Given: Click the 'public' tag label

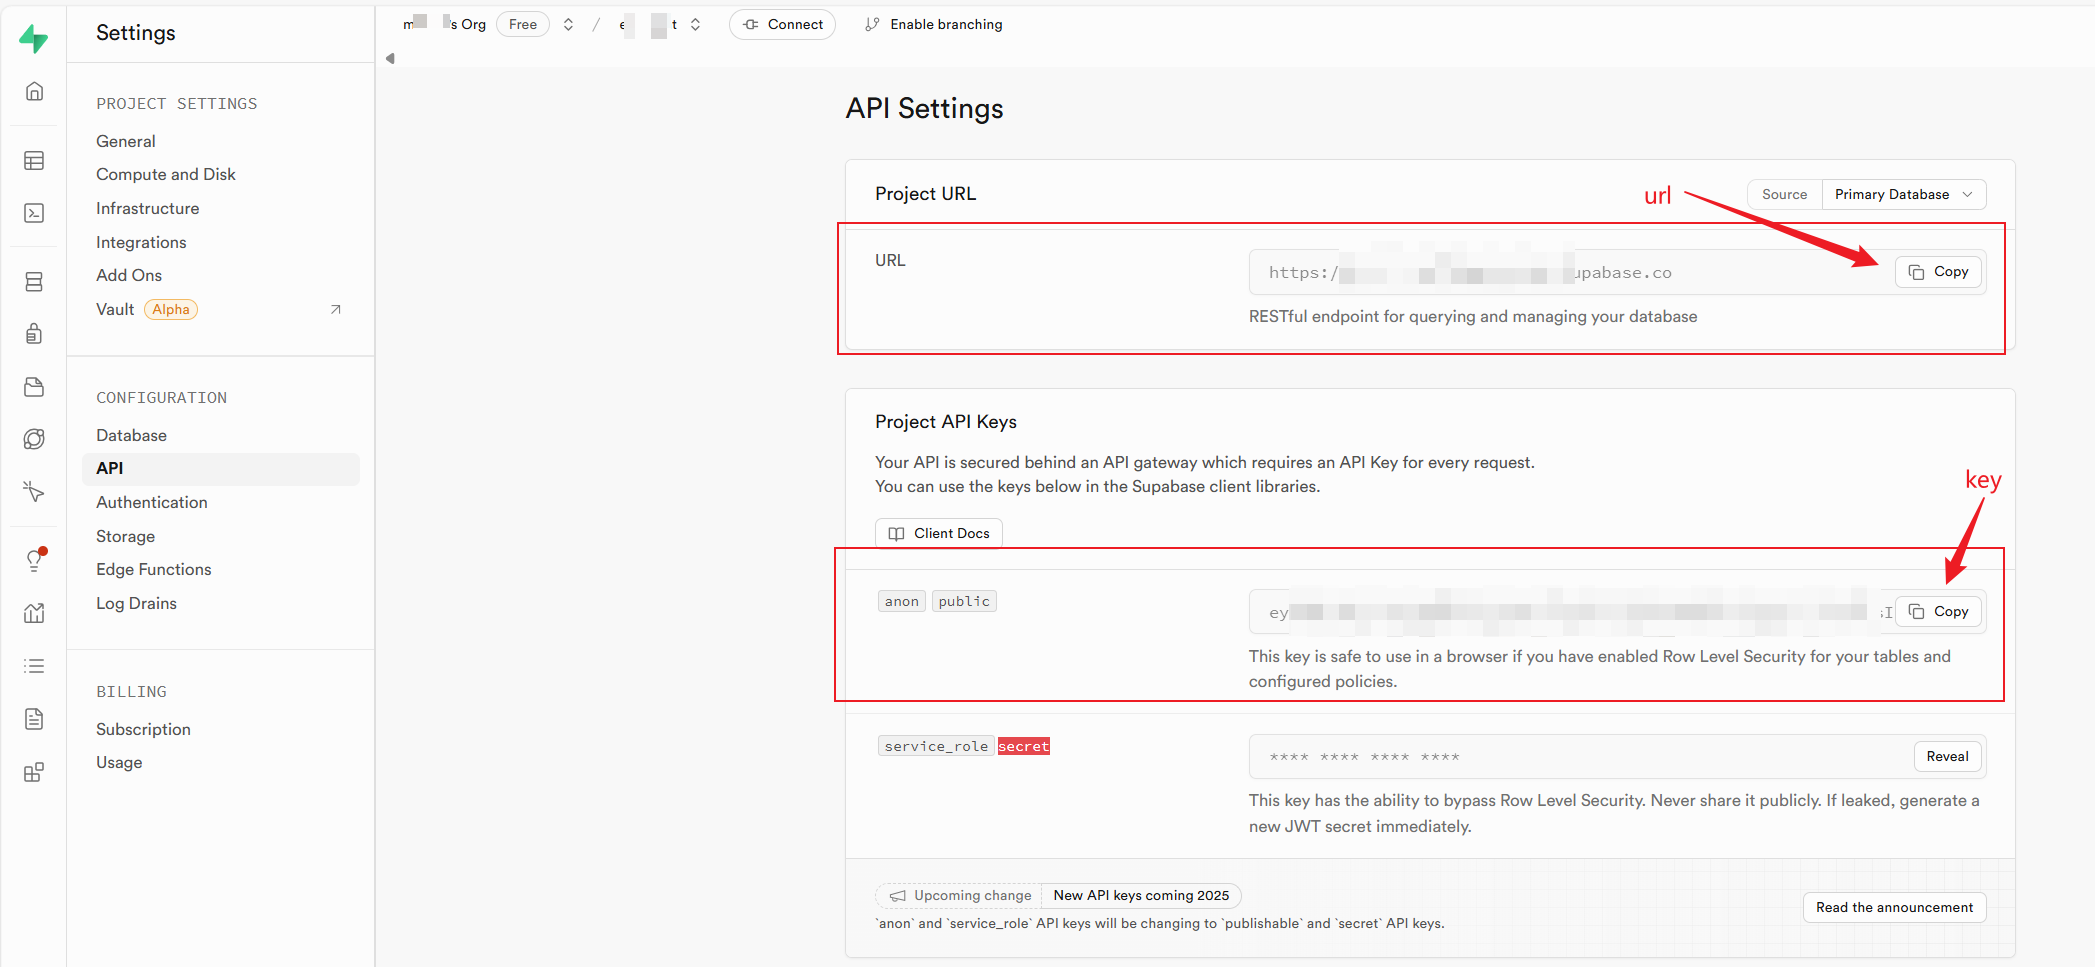Looking at the screenshot, I should click(x=964, y=601).
